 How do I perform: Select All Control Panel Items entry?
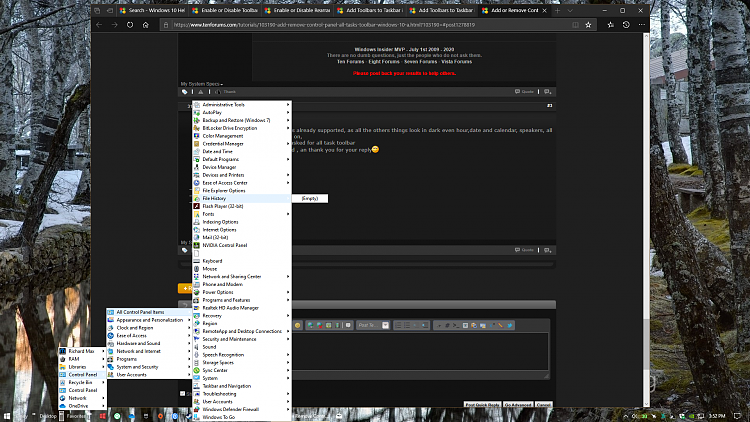click(x=149, y=312)
